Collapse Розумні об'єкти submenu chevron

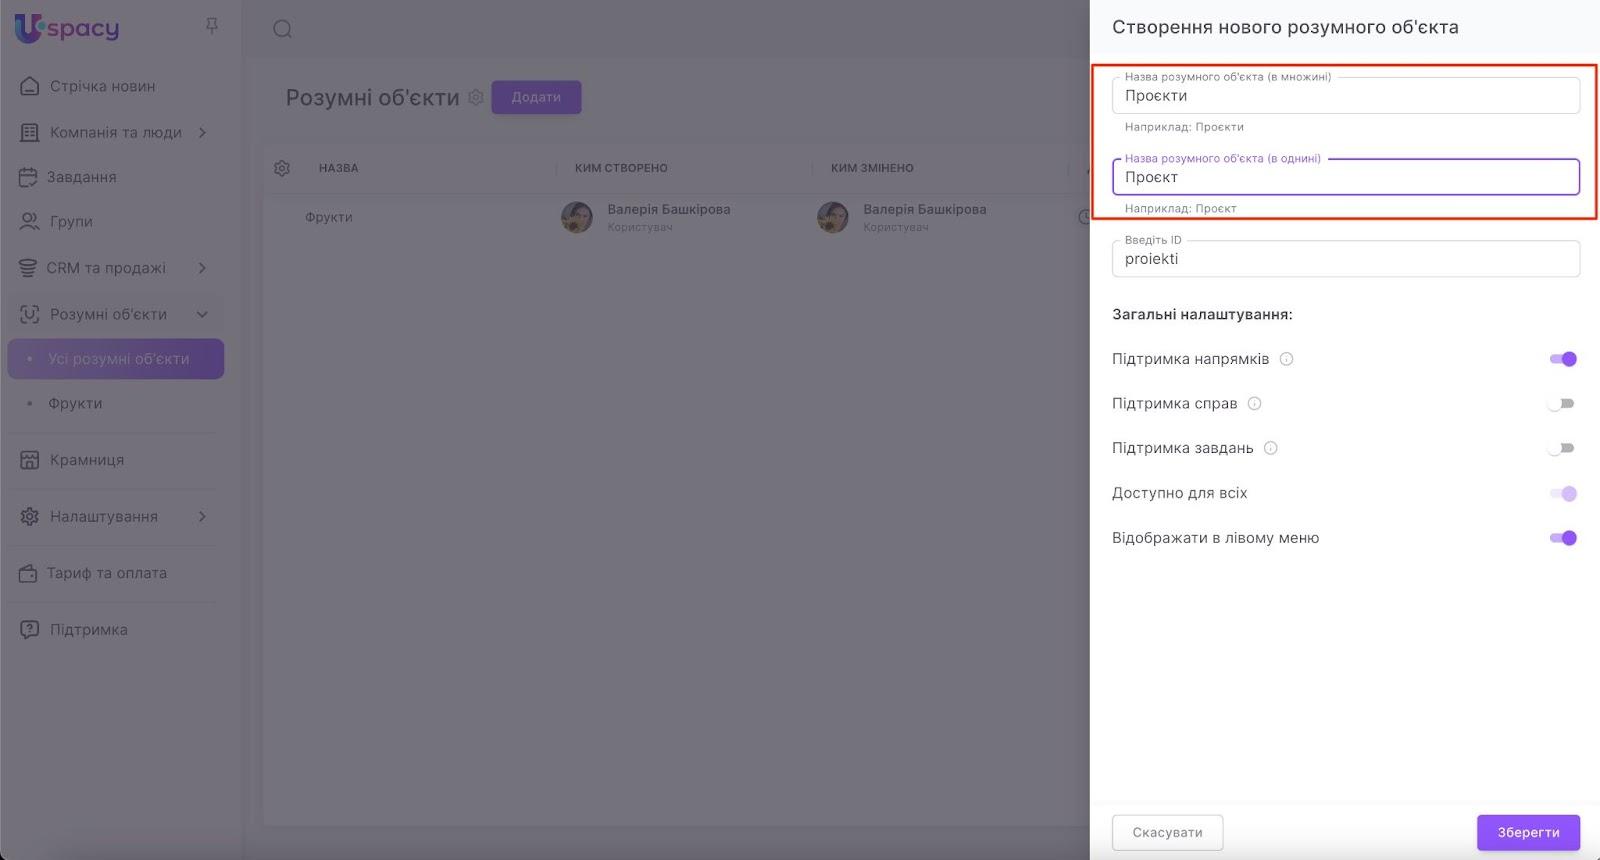point(202,314)
